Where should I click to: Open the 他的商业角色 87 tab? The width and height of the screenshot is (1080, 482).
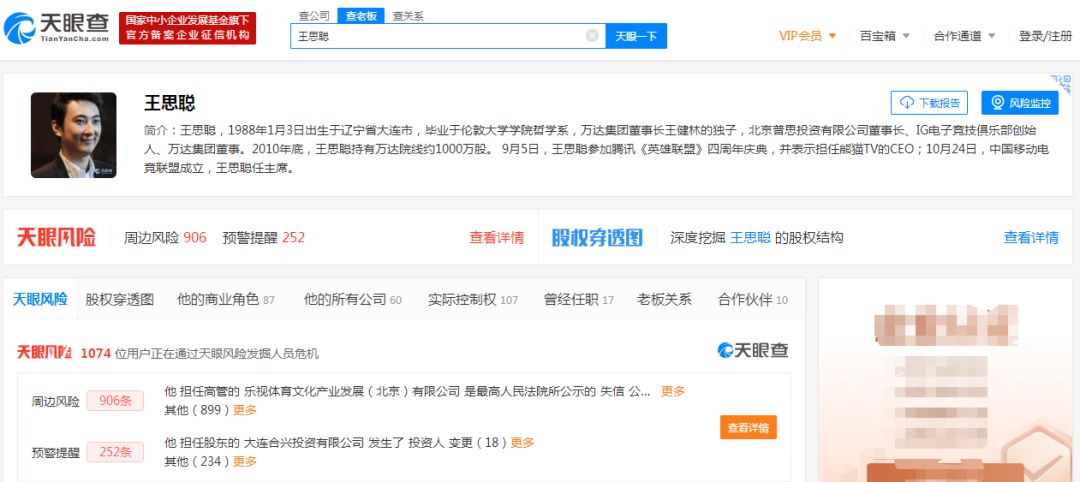pyautogui.click(x=226, y=300)
